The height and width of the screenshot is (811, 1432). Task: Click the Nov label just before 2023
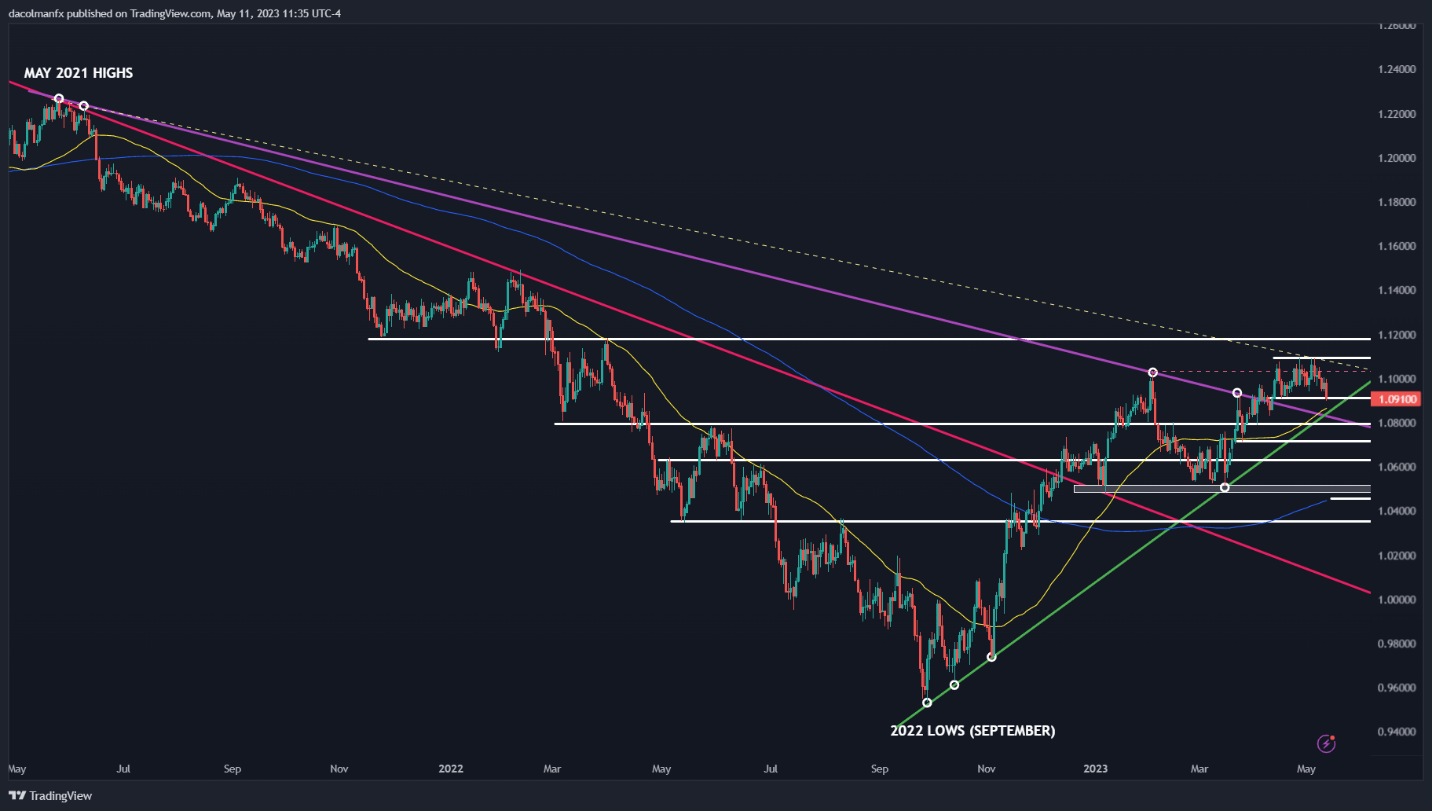(x=987, y=769)
